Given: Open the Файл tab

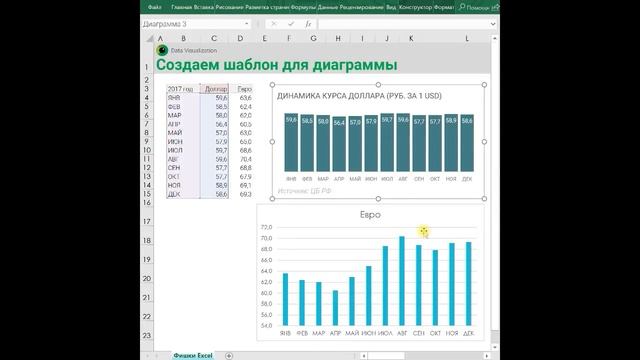Looking at the screenshot, I should coord(154,7).
